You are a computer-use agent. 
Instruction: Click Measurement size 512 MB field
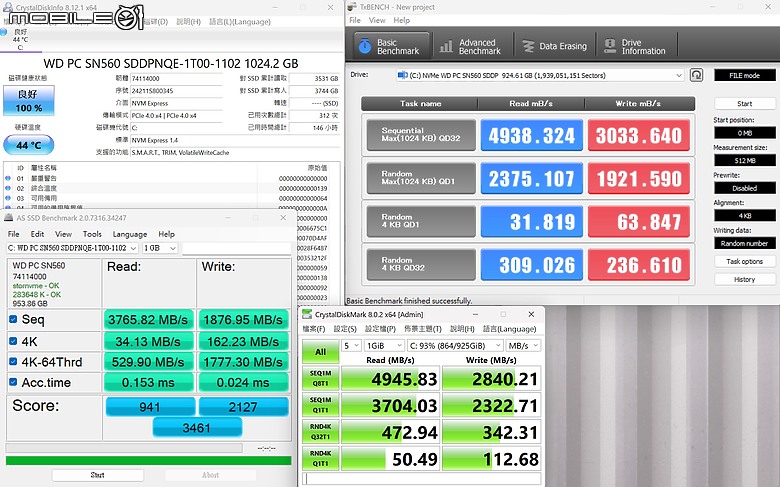(x=744, y=160)
